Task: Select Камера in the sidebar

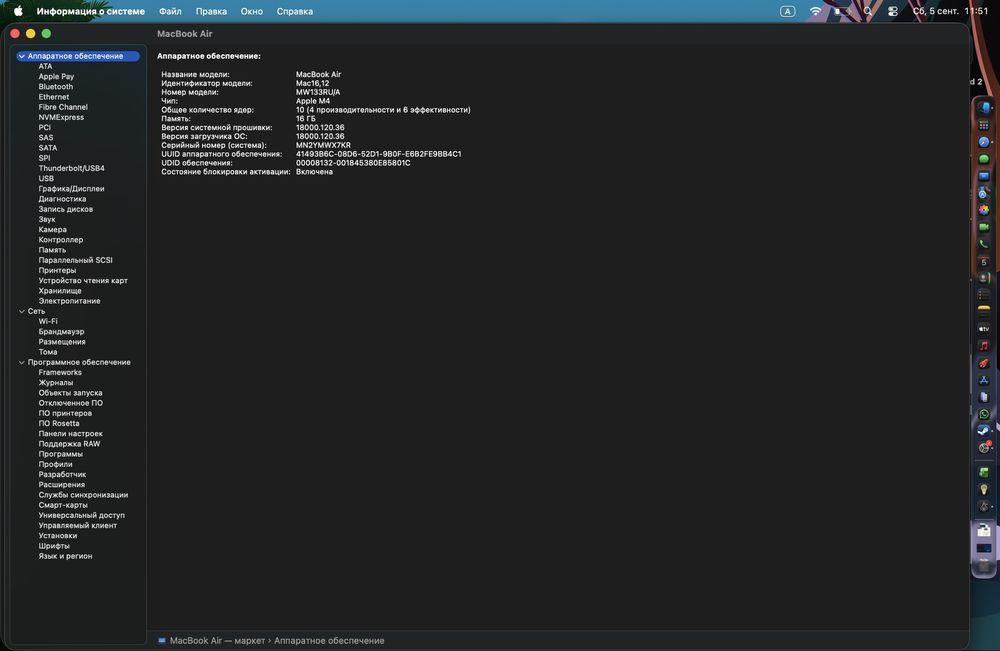Action: coord(52,230)
